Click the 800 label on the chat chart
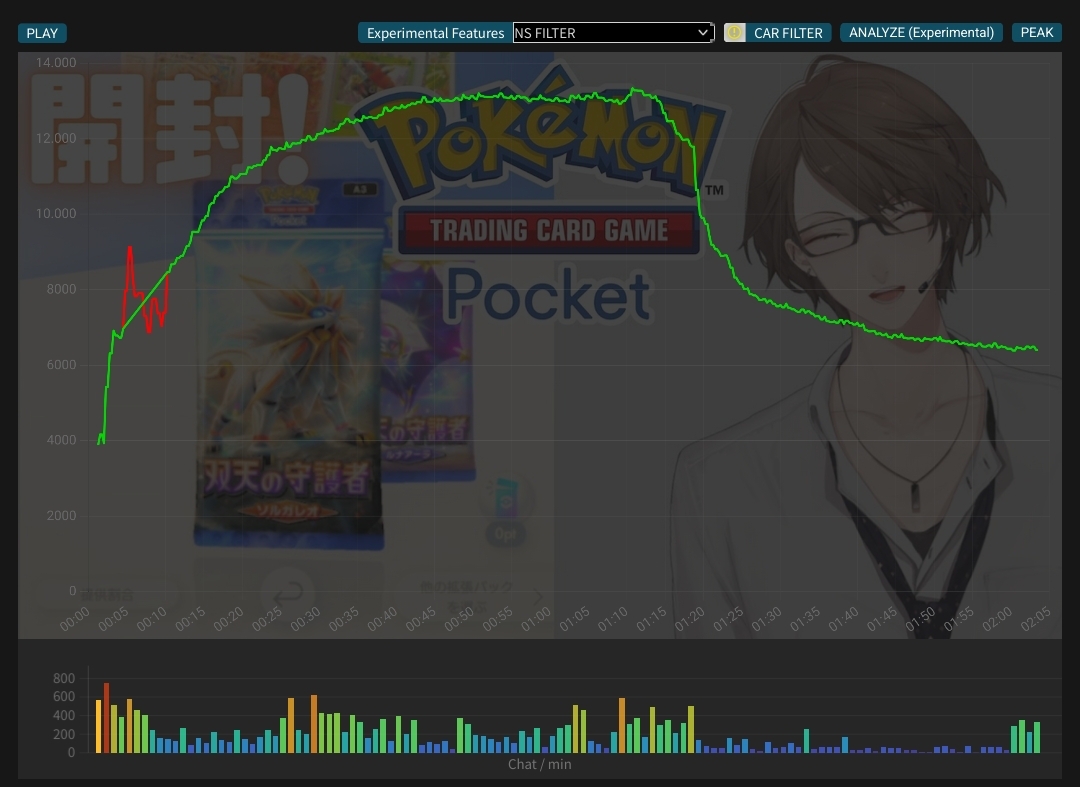This screenshot has width=1080, height=787. pos(64,678)
